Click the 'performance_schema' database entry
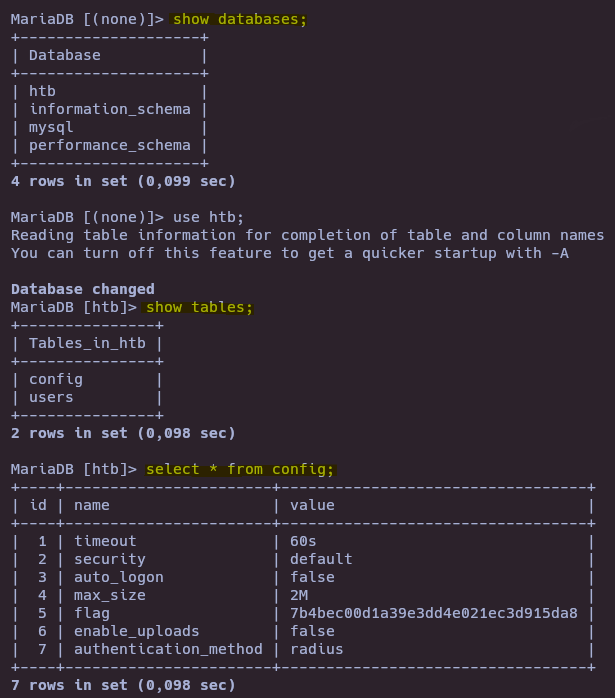615x698 pixels. (x=110, y=146)
